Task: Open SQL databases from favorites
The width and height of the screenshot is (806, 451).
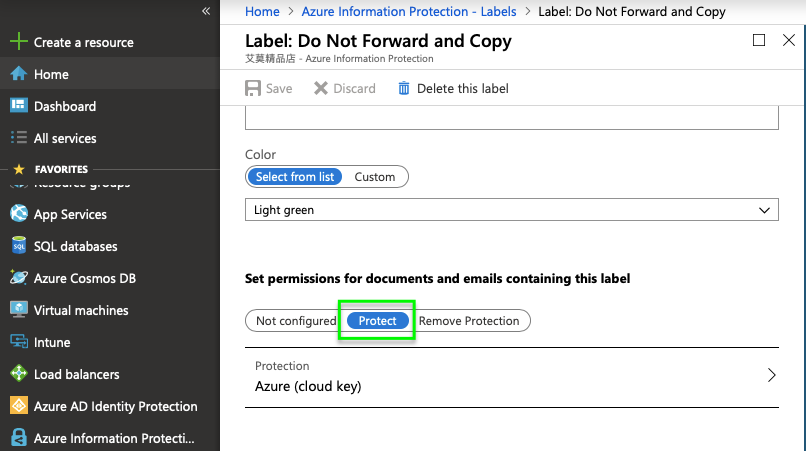Action: coord(76,246)
